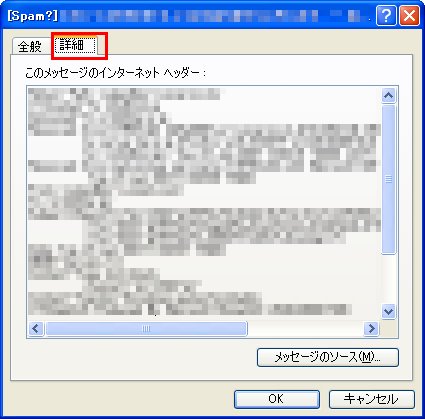The width and height of the screenshot is (425, 419).
Task: Confirm with the OK button
Action: tap(277, 399)
